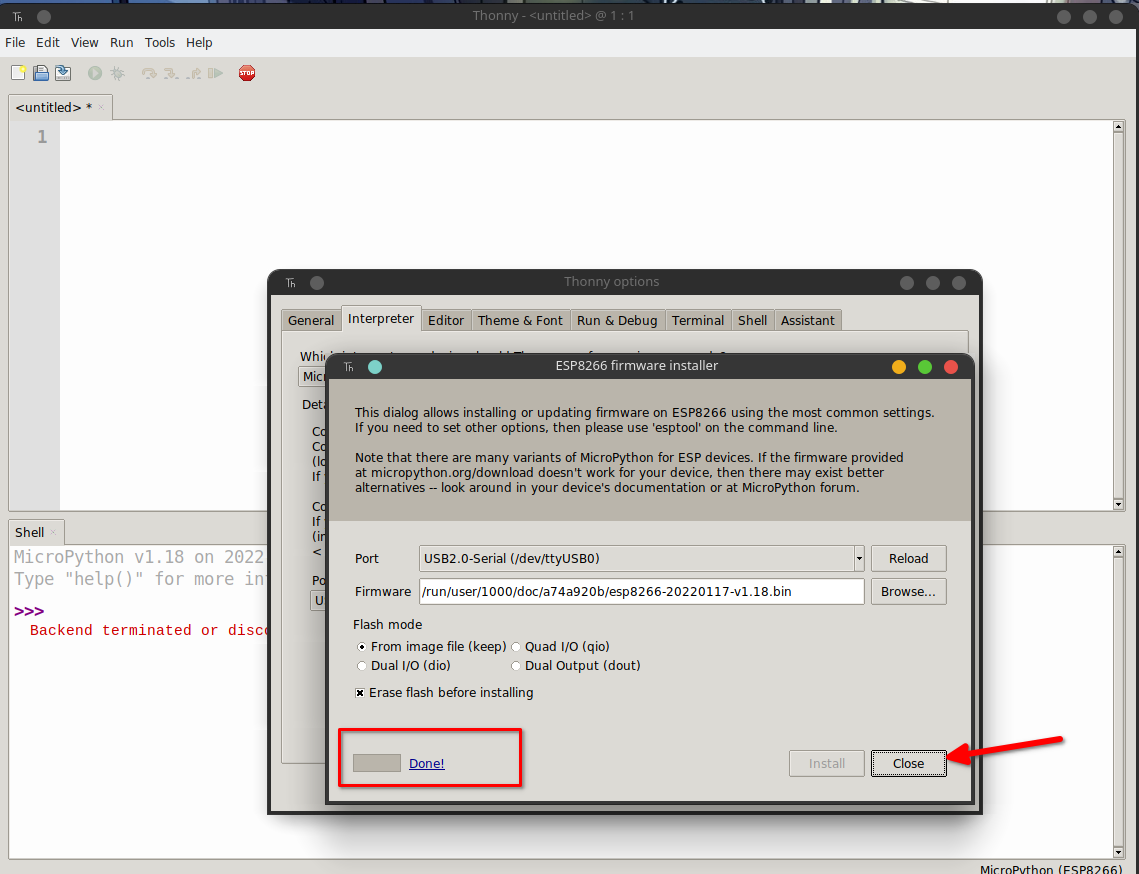Click Thonny logo icon in options dialog title
This screenshot has height=874, width=1139.
coord(291,283)
